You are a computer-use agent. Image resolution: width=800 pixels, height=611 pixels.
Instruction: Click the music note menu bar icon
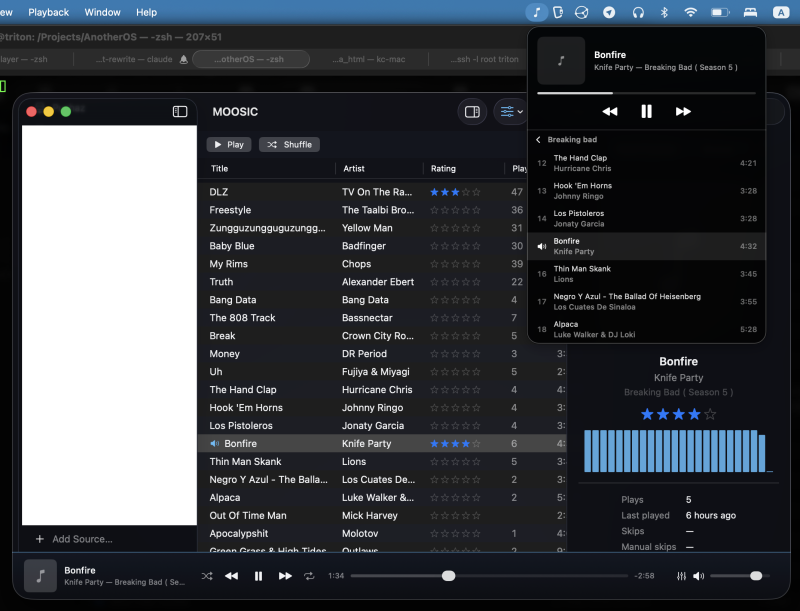tap(537, 12)
